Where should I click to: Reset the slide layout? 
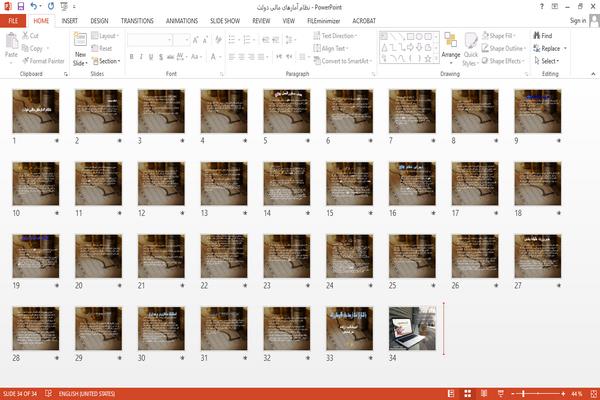(x=102, y=48)
